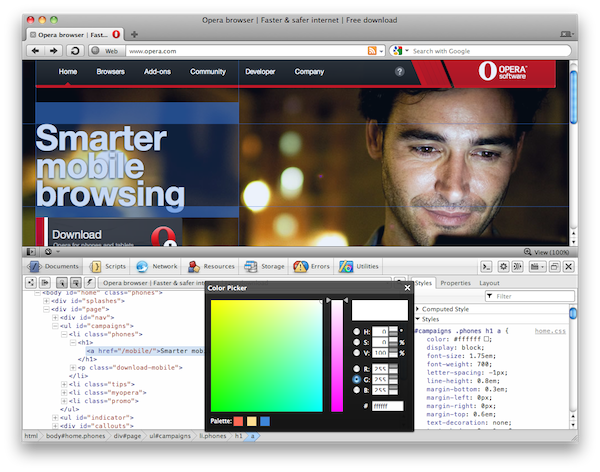Open the Utilities panel in Dragonfly

point(359,267)
